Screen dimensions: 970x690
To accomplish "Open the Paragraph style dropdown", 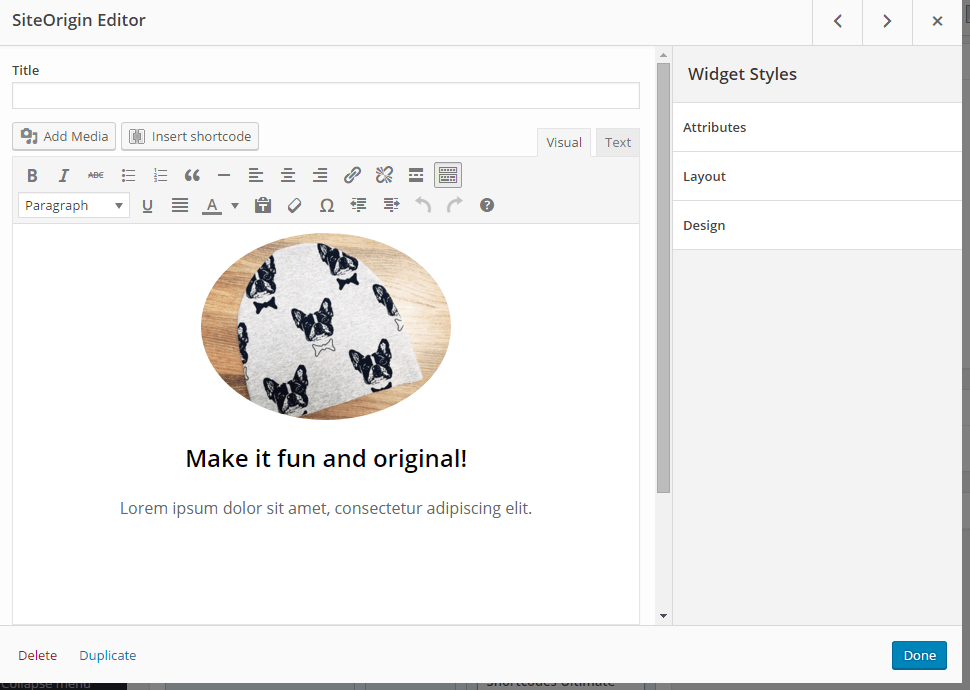I will (73, 205).
